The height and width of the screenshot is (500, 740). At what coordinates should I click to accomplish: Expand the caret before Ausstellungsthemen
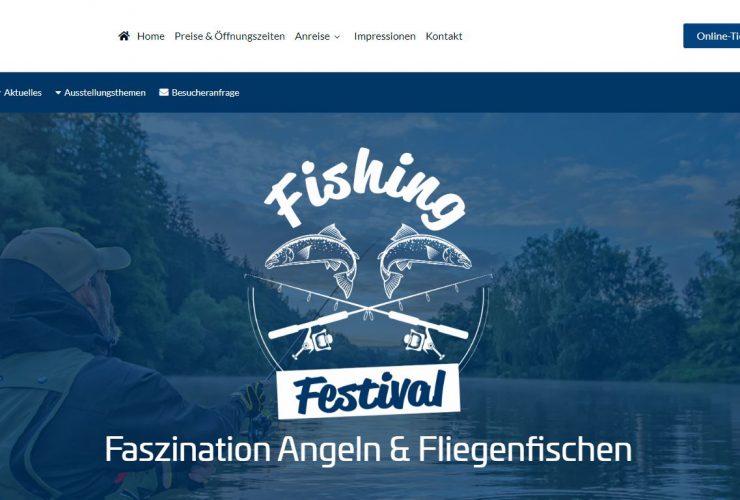pyautogui.click(x=58, y=93)
